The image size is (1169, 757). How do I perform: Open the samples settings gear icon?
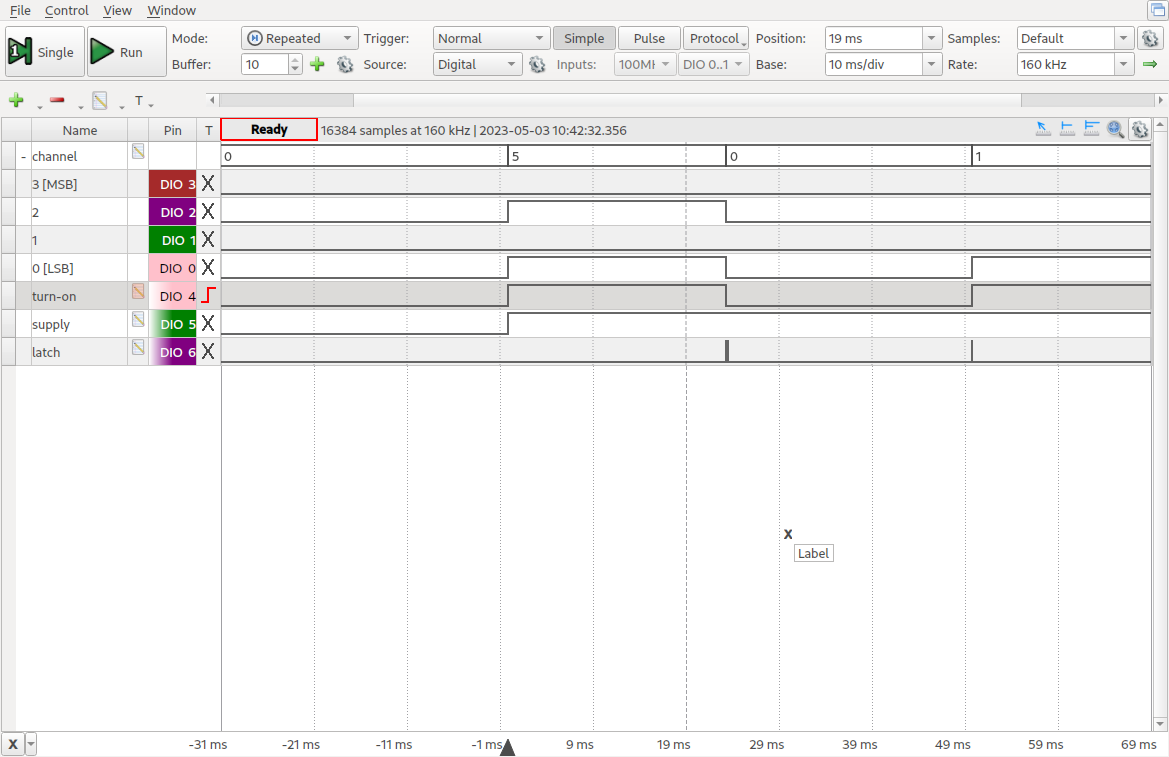tap(1150, 39)
